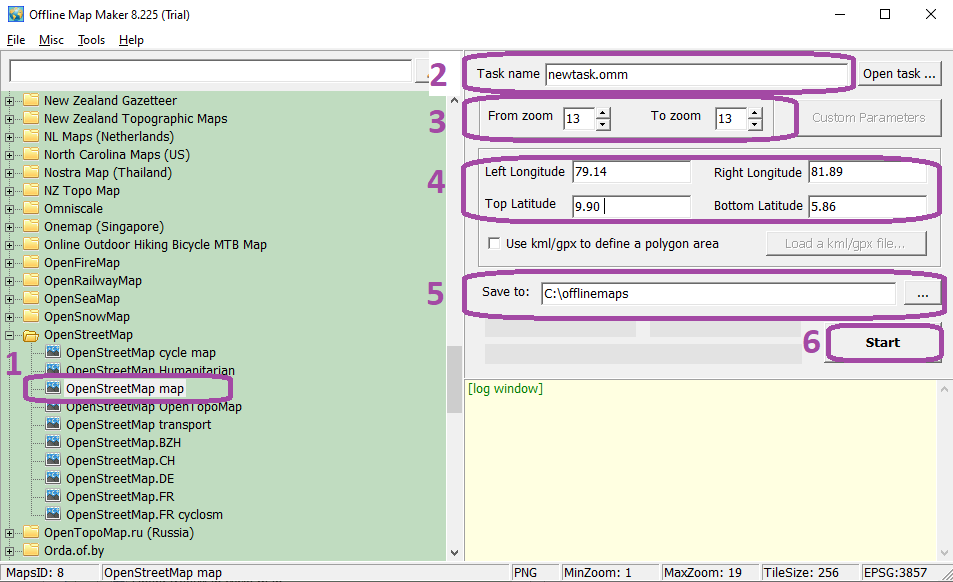The image size is (953, 582).
Task: Click the open OpenStreetMap folder icon
Action: [31, 335]
